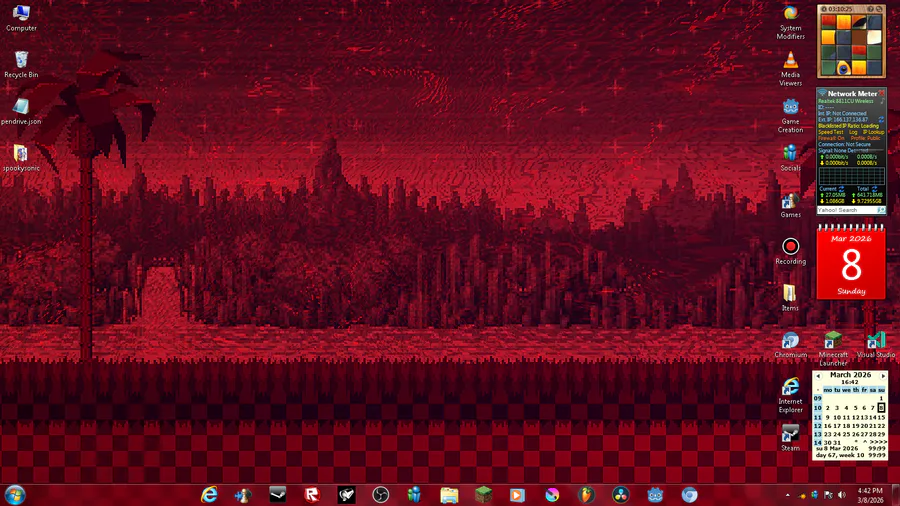This screenshot has width=900, height=506.
Task: Open the chess pawn games taskbar icon
Action: tap(243, 495)
